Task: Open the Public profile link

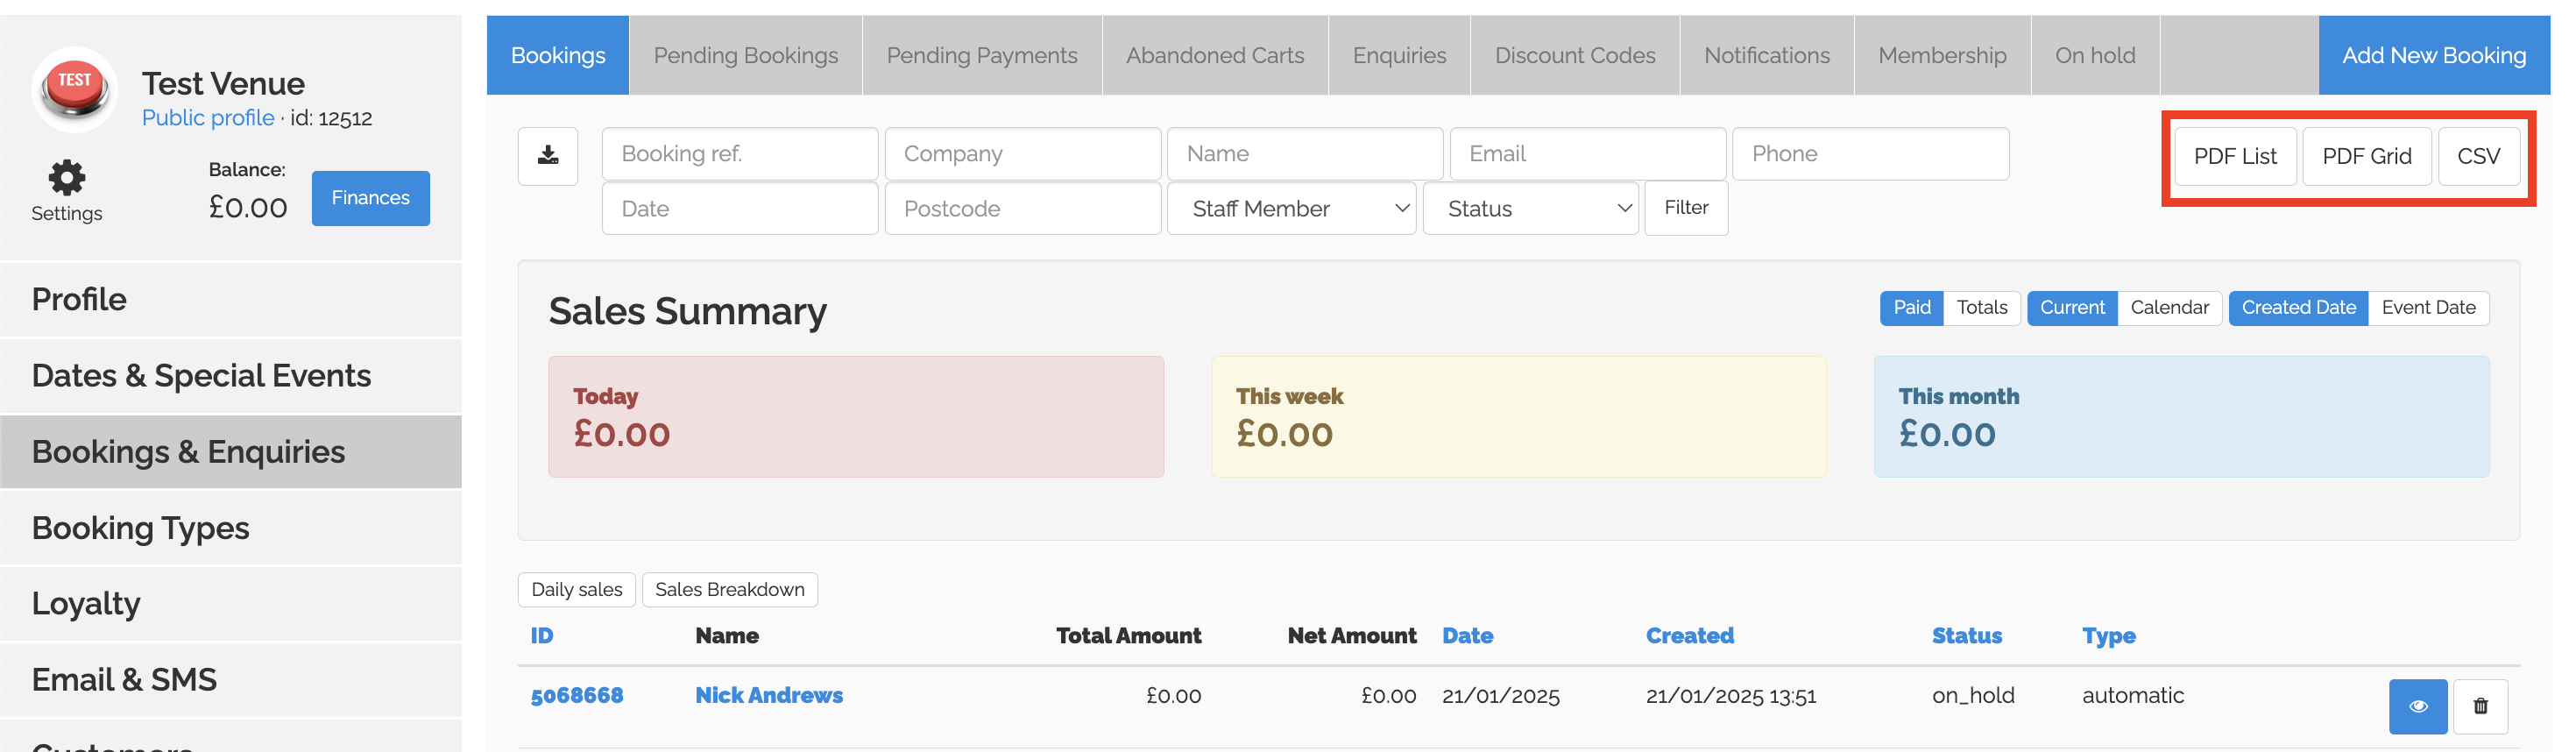Action: click(x=208, y=118)
